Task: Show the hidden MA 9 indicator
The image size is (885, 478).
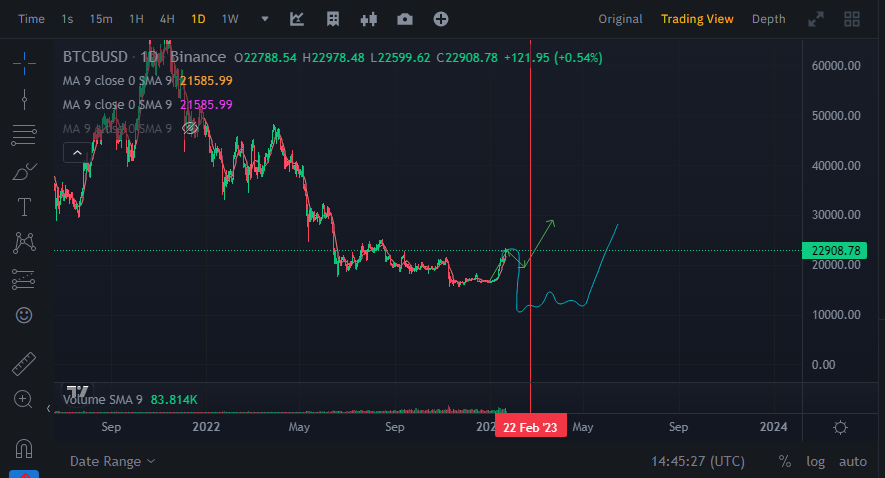Action: (190, 129)
